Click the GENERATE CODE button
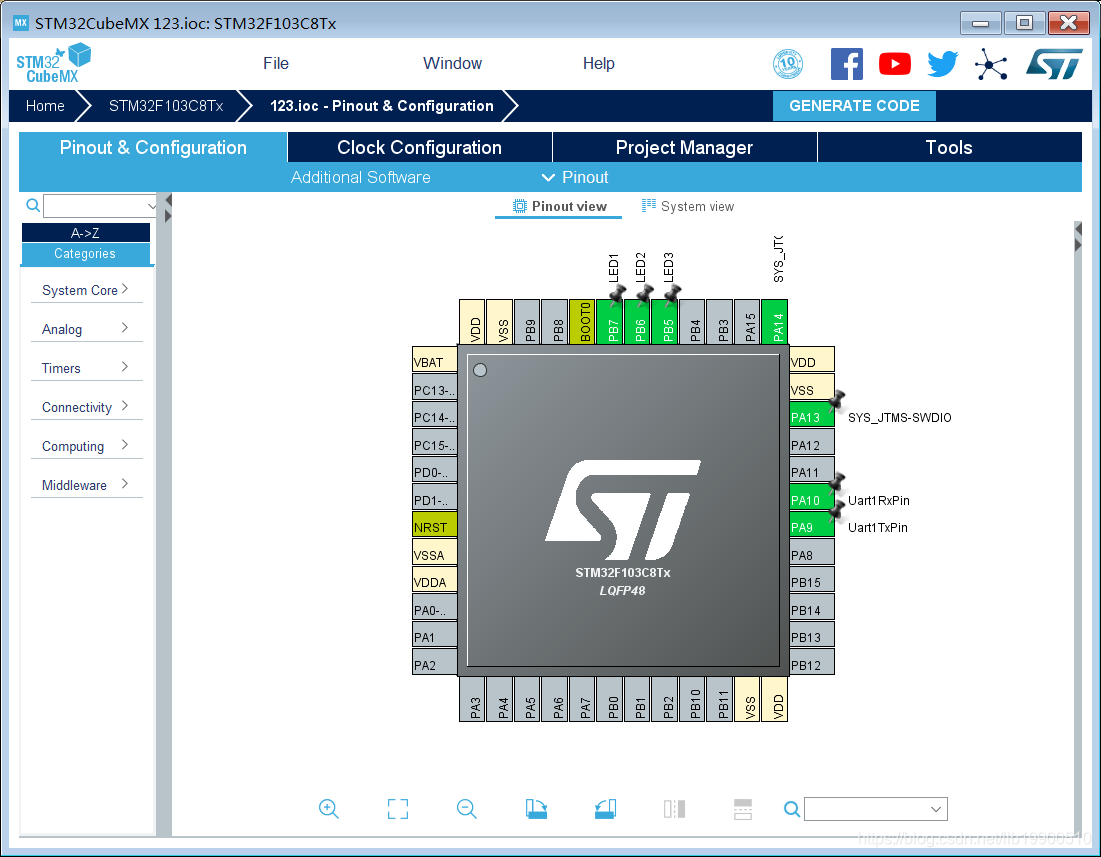Screen dimensions: 1101x857 click(854, 106)
